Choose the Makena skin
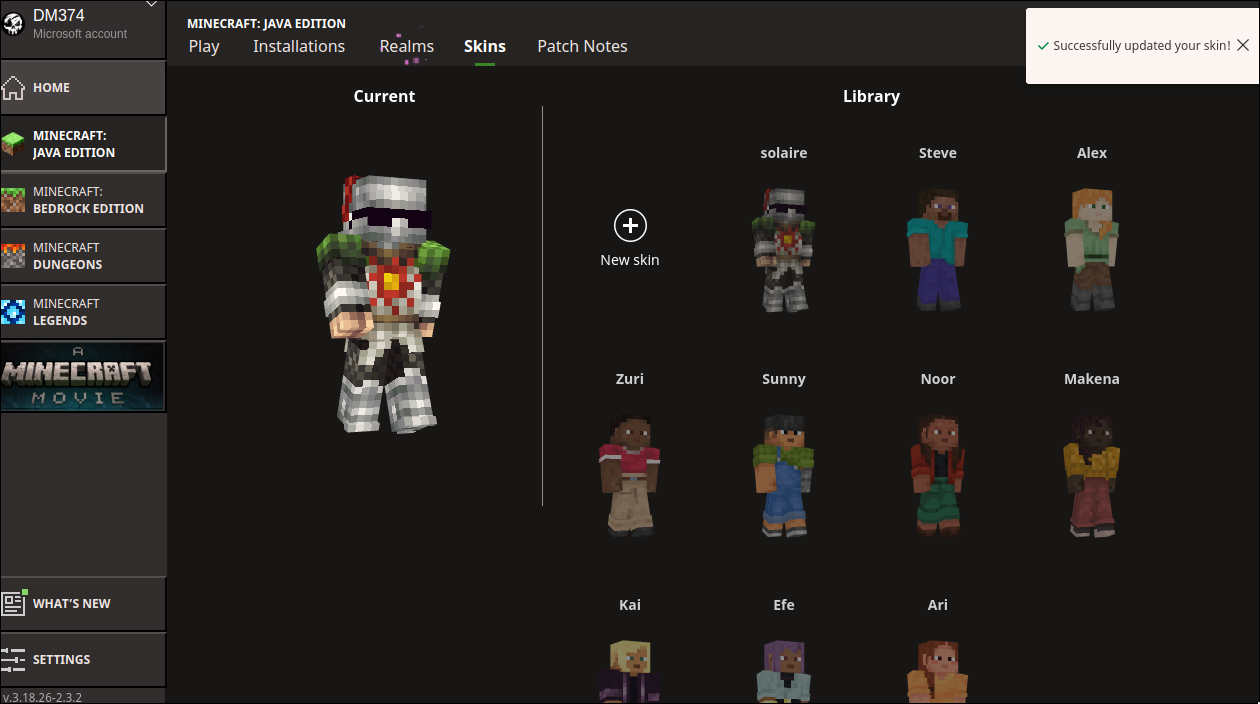 1092,475
